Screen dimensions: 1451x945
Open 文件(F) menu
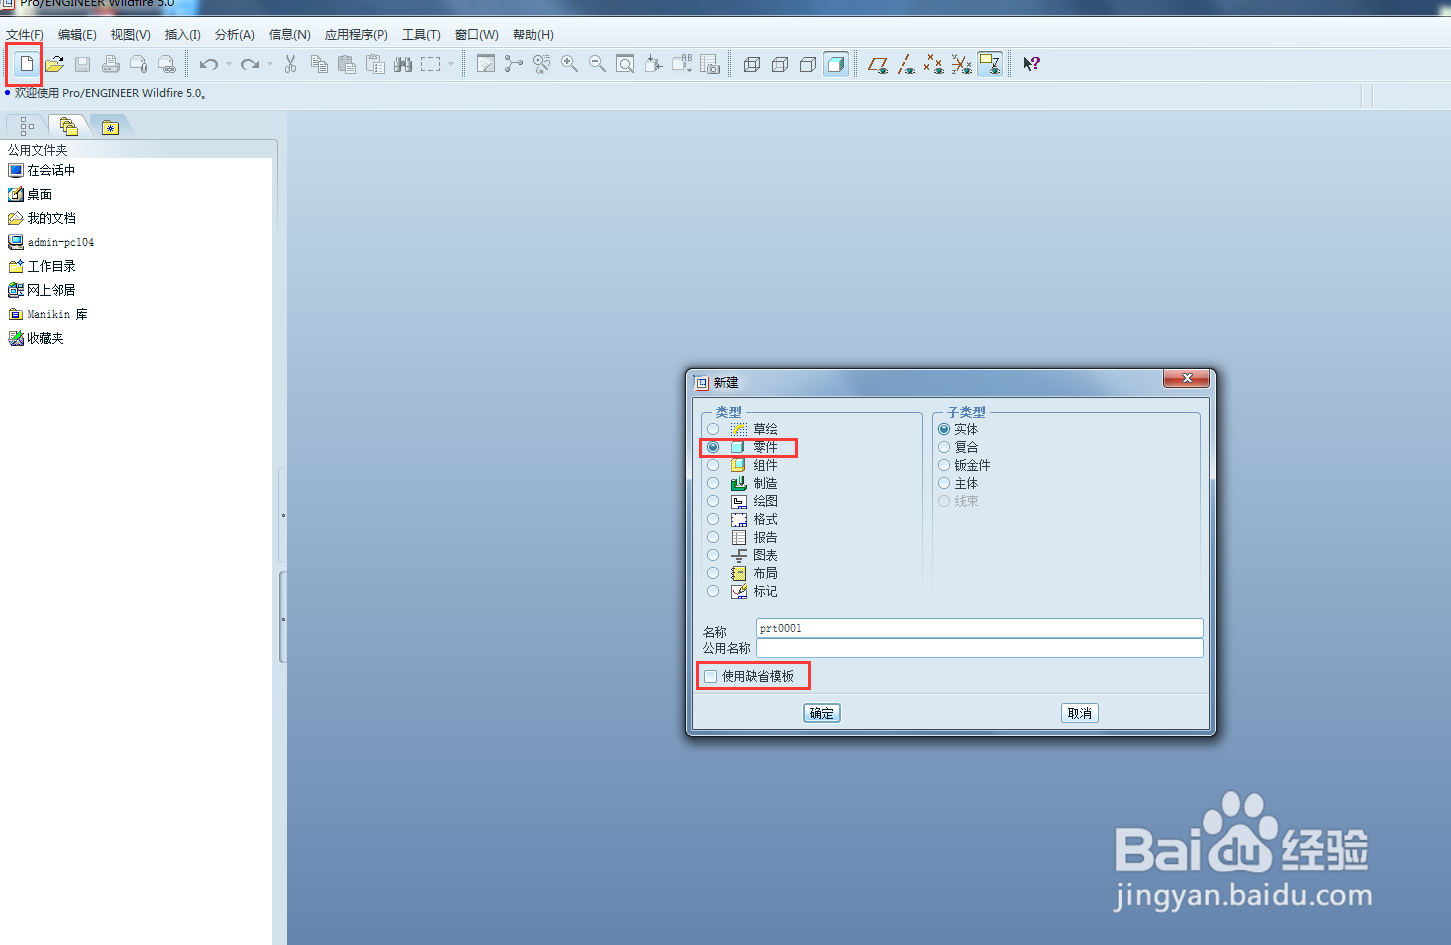pyautogui.click(x=25, y=35)
